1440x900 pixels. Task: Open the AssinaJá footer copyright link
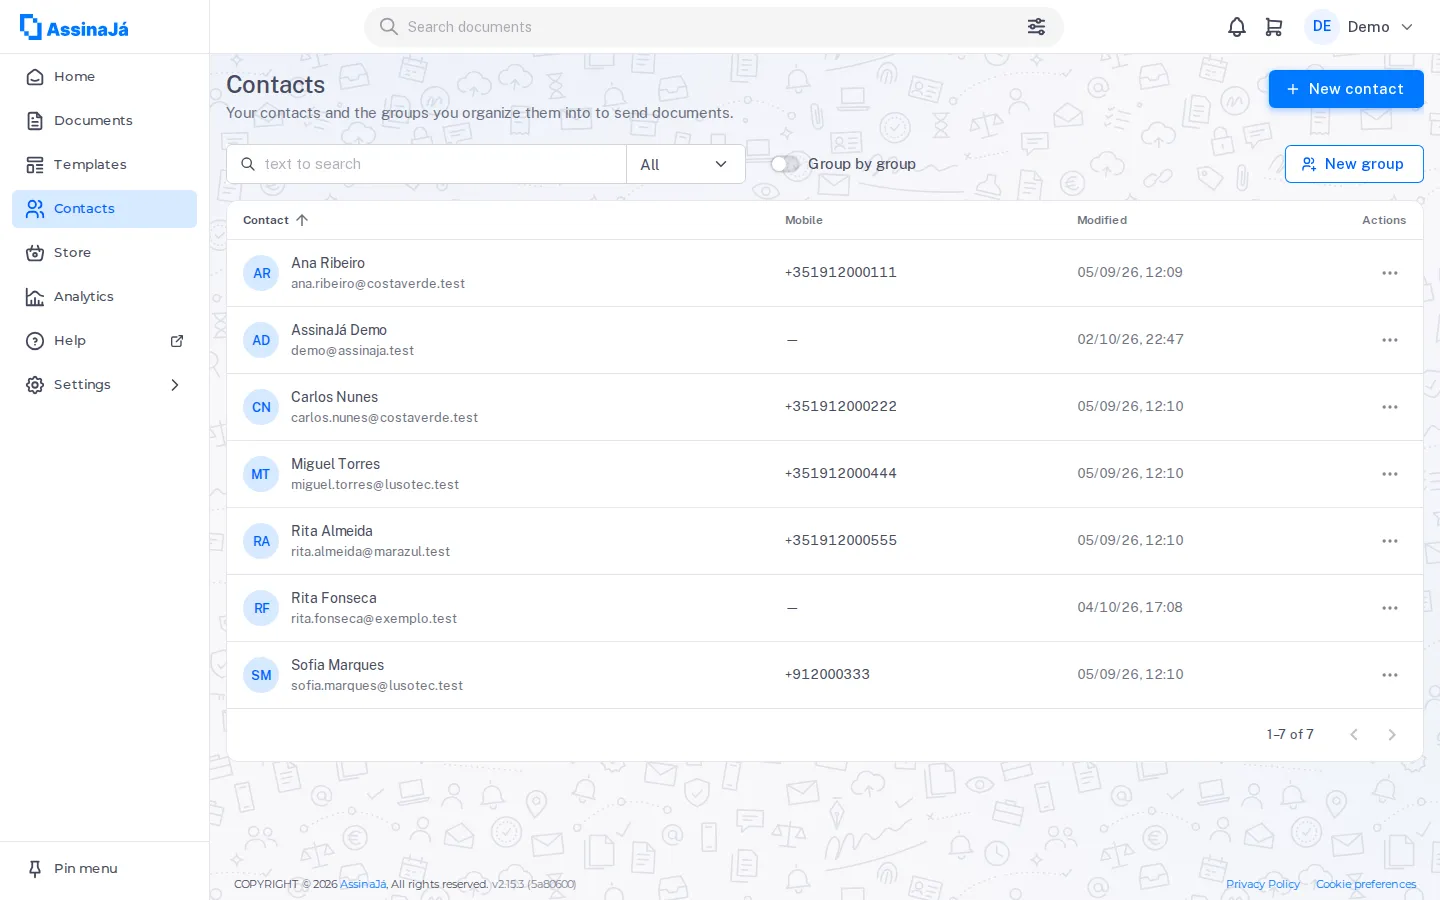(362, 884)
